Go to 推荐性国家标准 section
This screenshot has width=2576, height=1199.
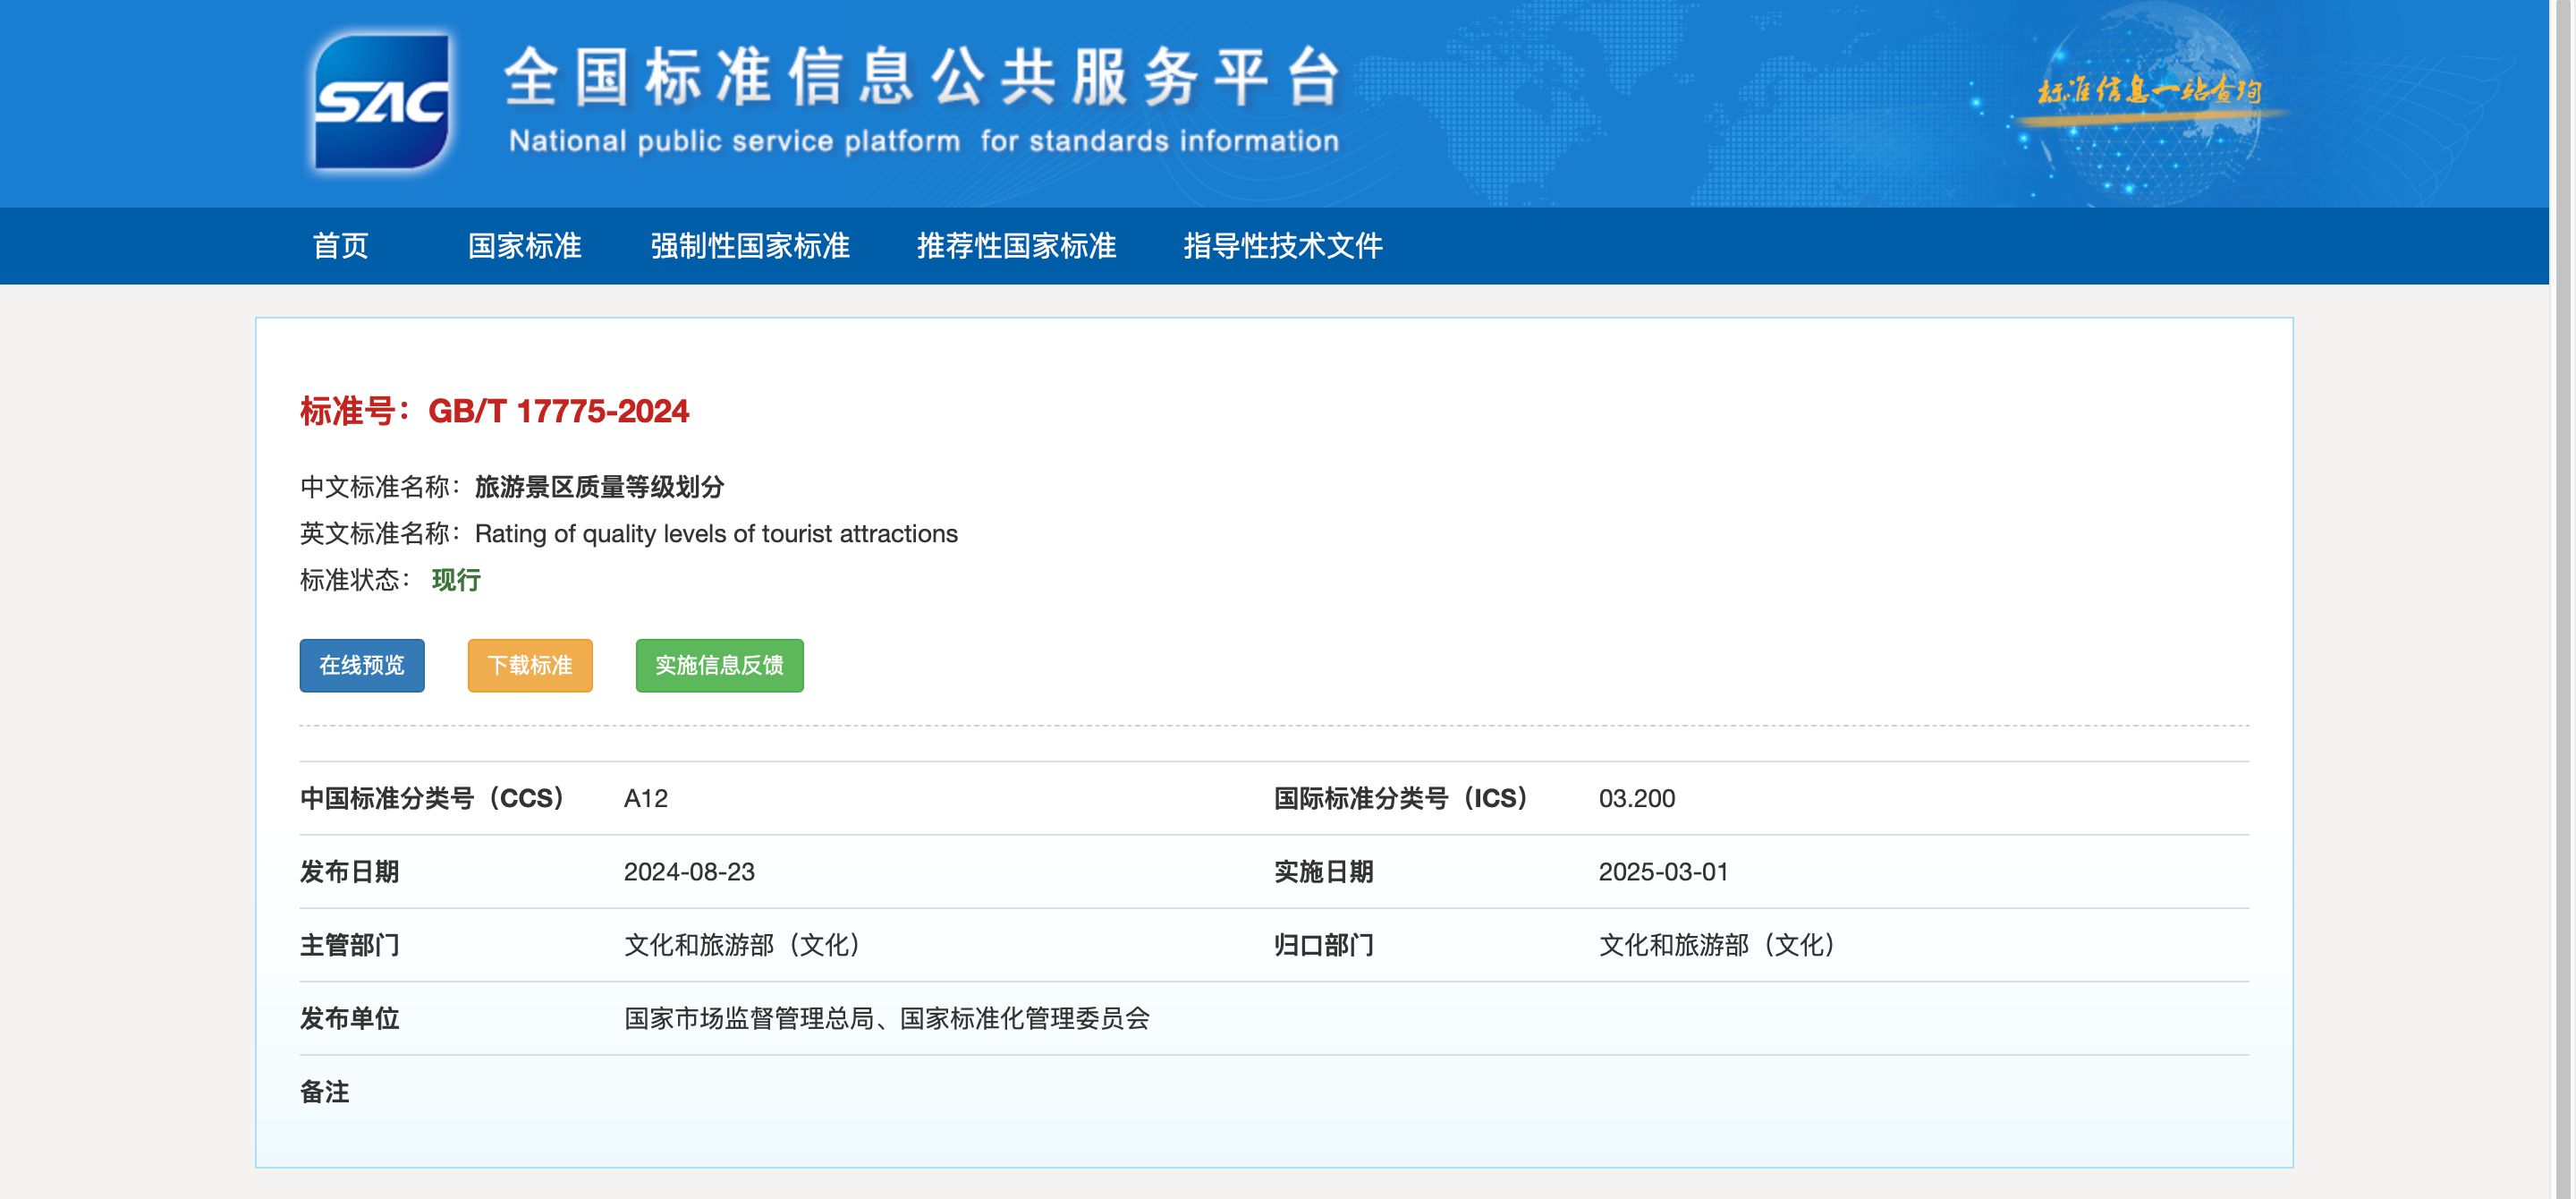coord(1016,246)
